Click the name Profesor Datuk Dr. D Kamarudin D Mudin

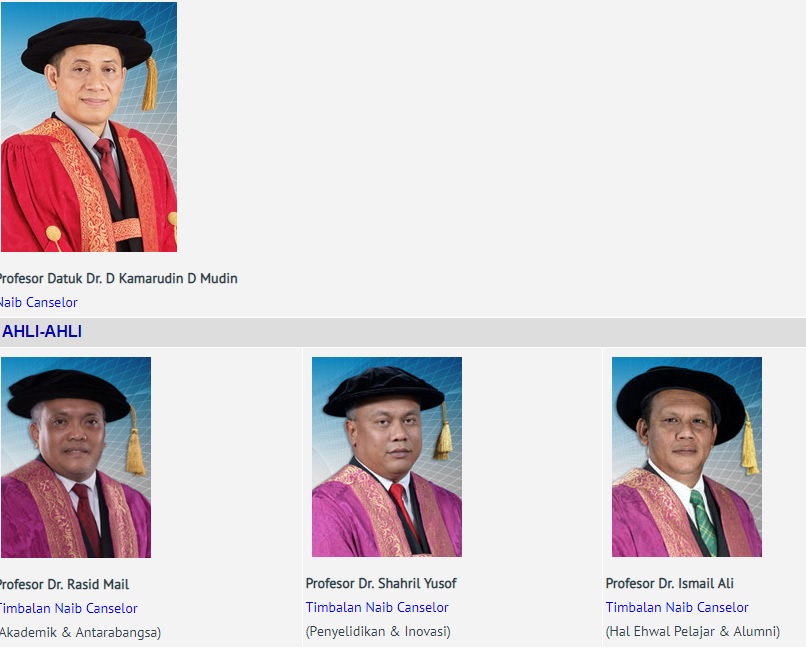[x=118, y=278]
